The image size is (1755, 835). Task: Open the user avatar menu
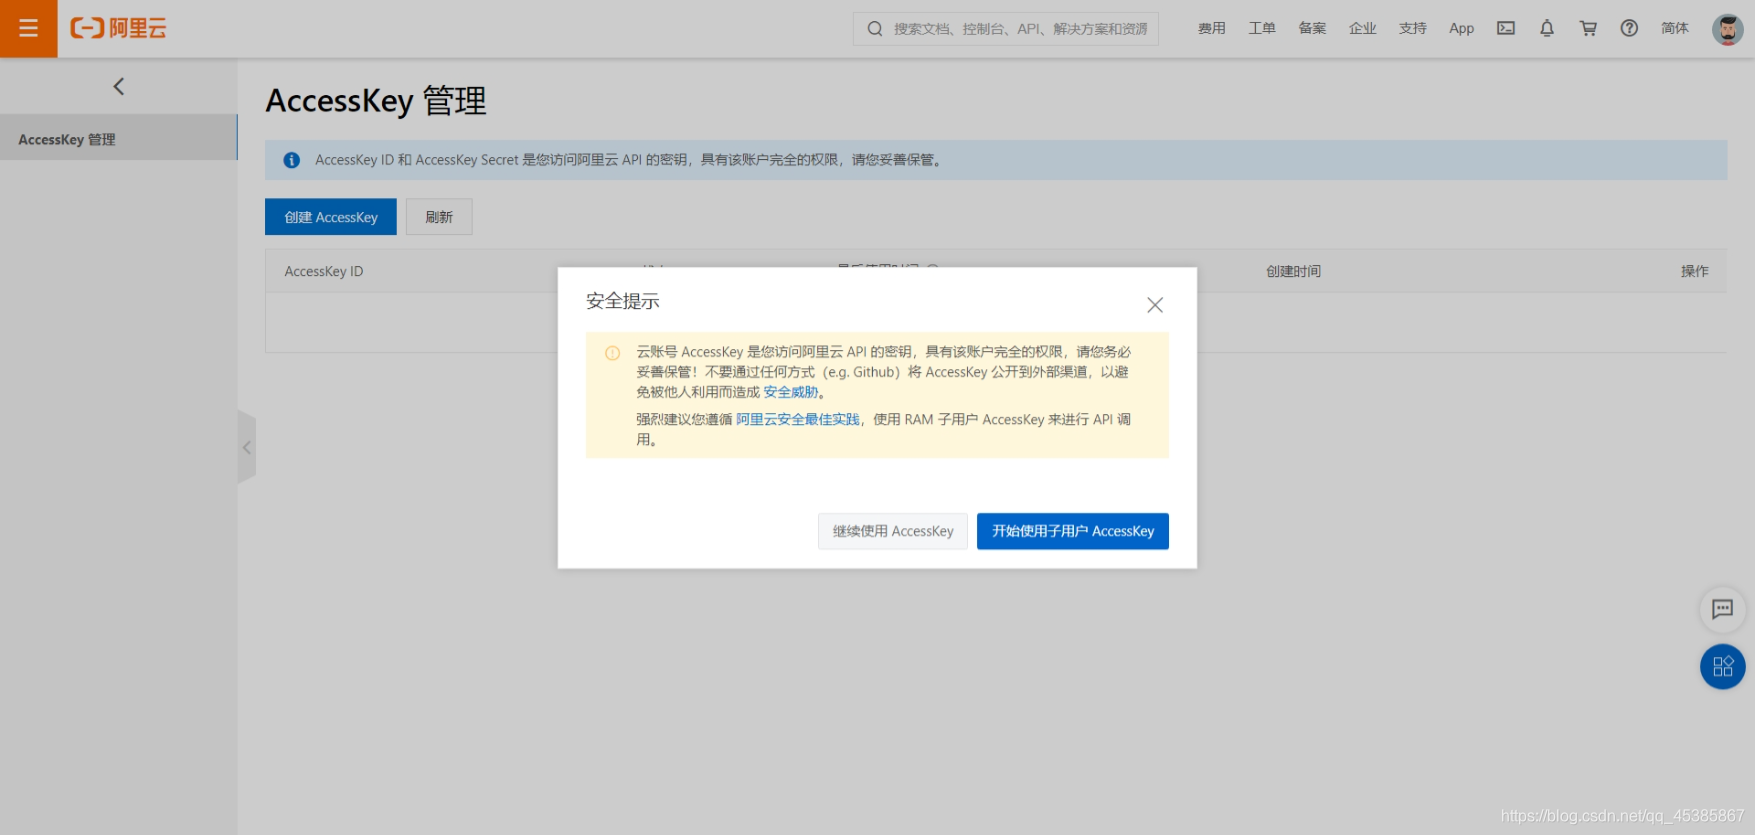point(1727,29)
